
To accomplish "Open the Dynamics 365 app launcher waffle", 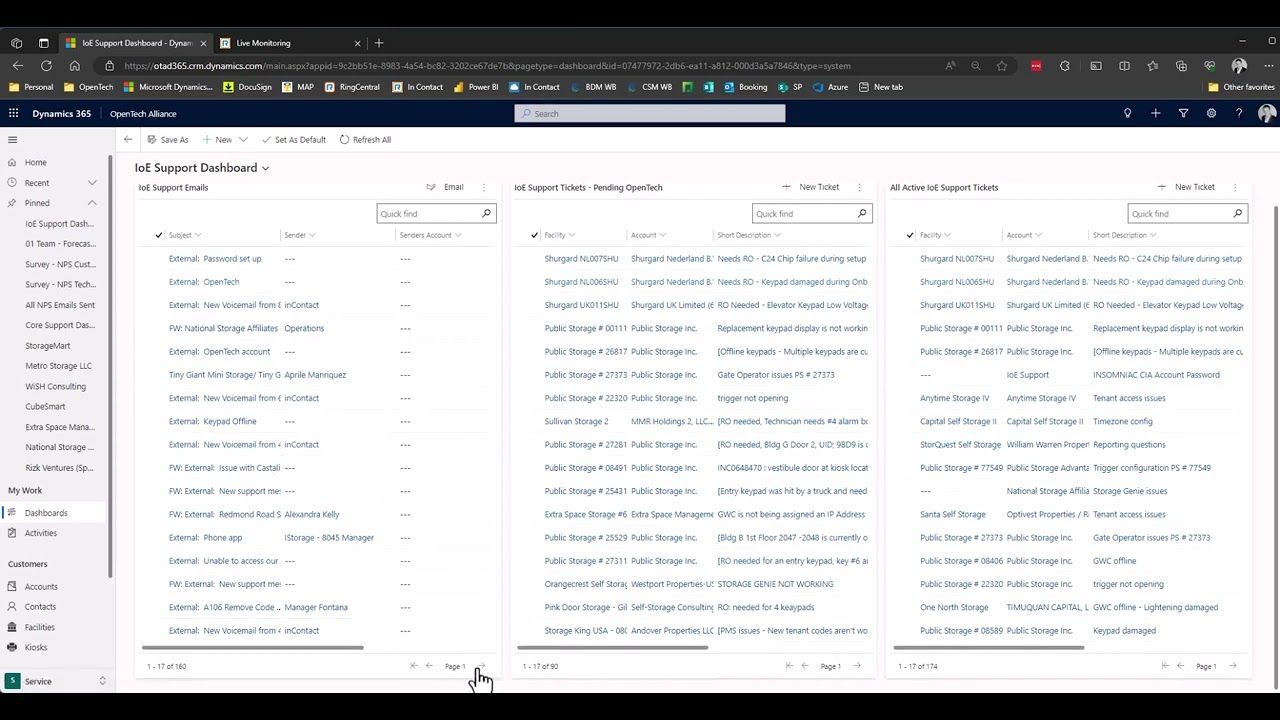I will click(x=14, y=113).
